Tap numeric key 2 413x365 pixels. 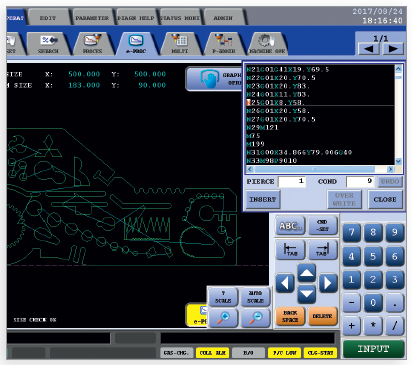(x=373, y=279)
